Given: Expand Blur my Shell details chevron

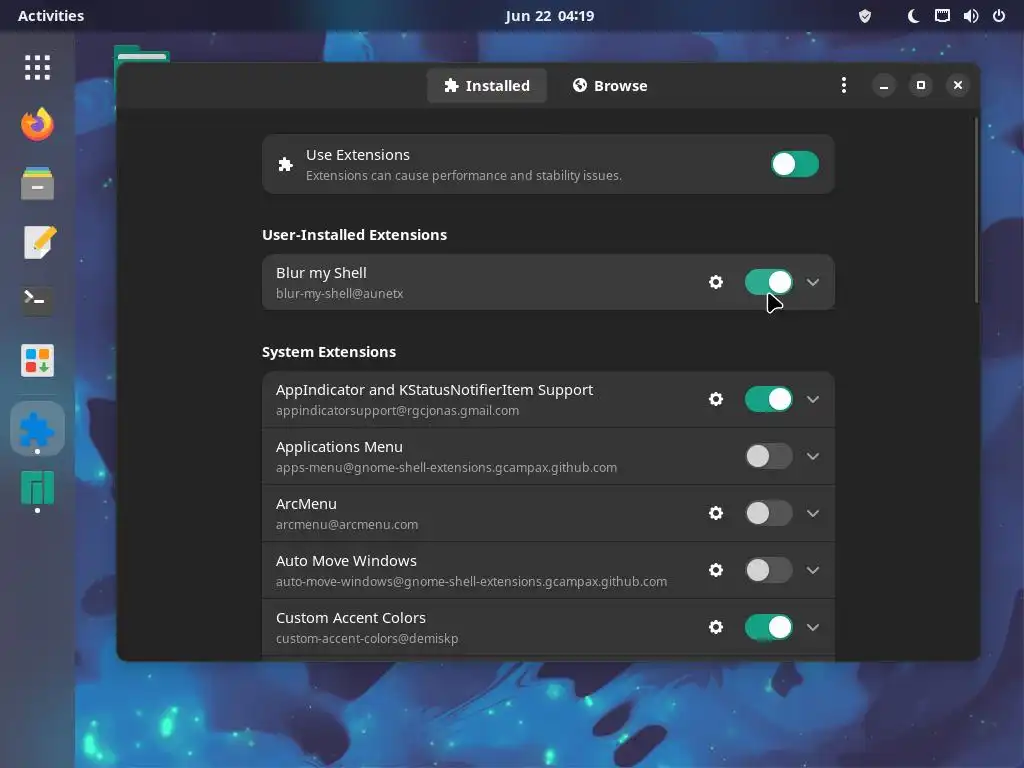Looking at the screenshot, I should pos(812,282).
